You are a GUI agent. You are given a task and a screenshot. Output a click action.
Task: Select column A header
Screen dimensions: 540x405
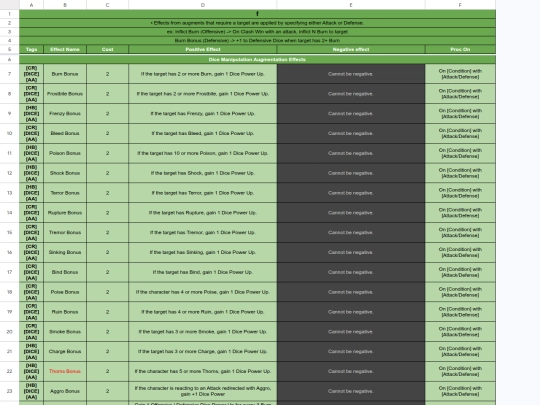coord(31,5)
